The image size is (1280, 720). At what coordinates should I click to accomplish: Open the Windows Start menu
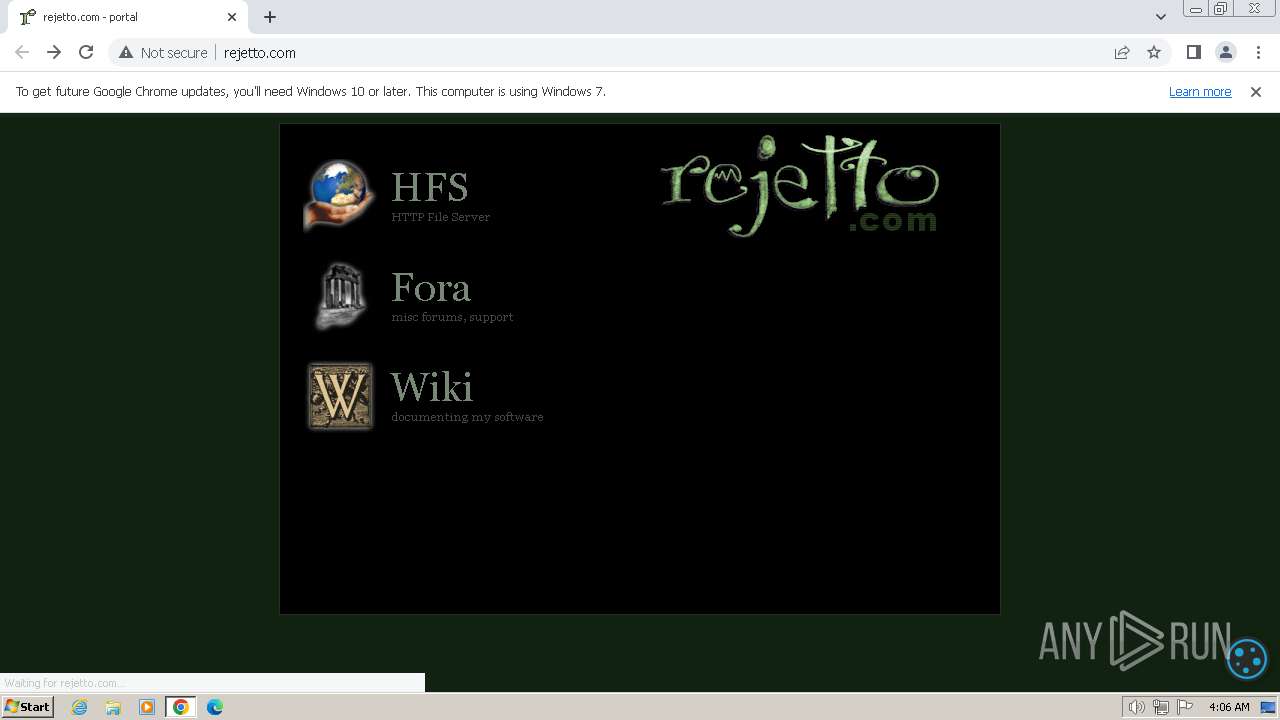click(28, 706)
